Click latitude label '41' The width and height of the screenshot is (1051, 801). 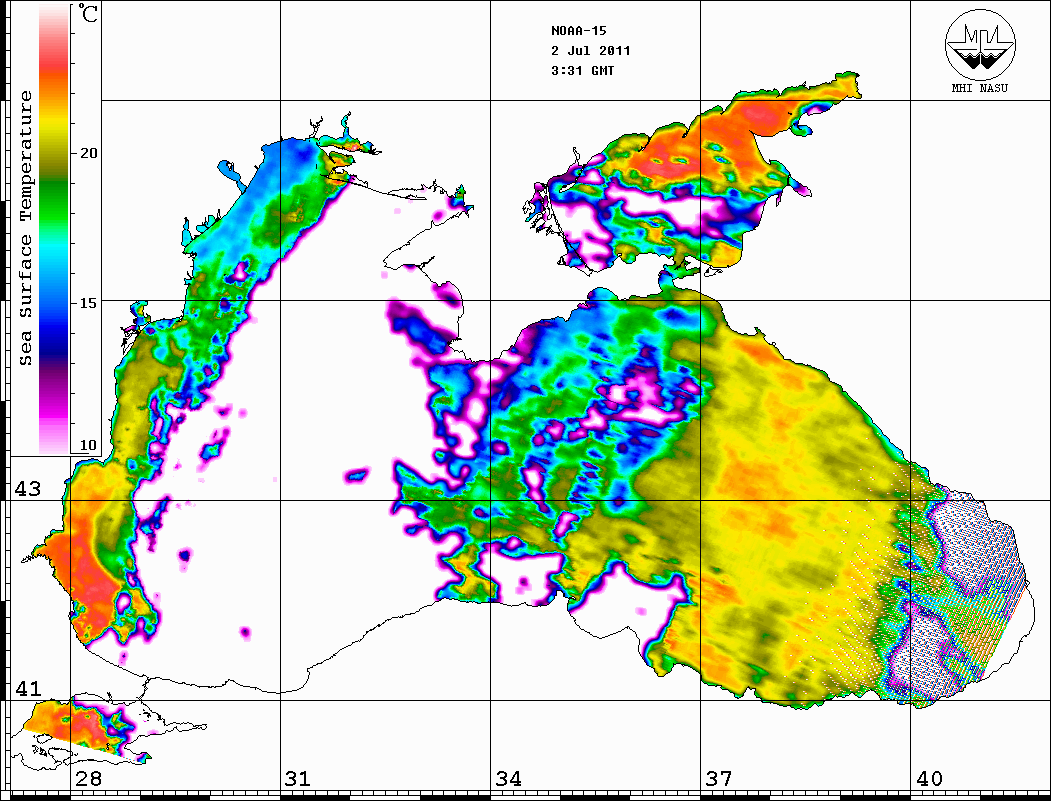click(27, 689)
